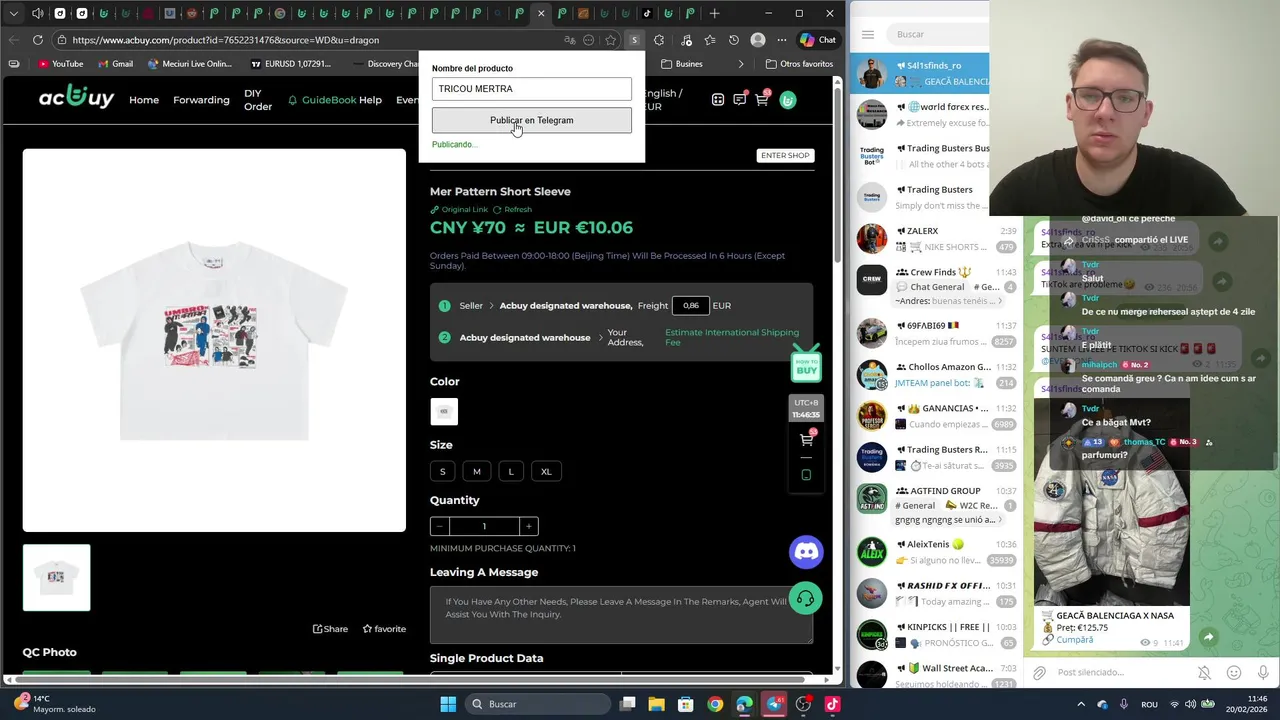
Task: Click Refresh price link
Action: tap(512, 210)
